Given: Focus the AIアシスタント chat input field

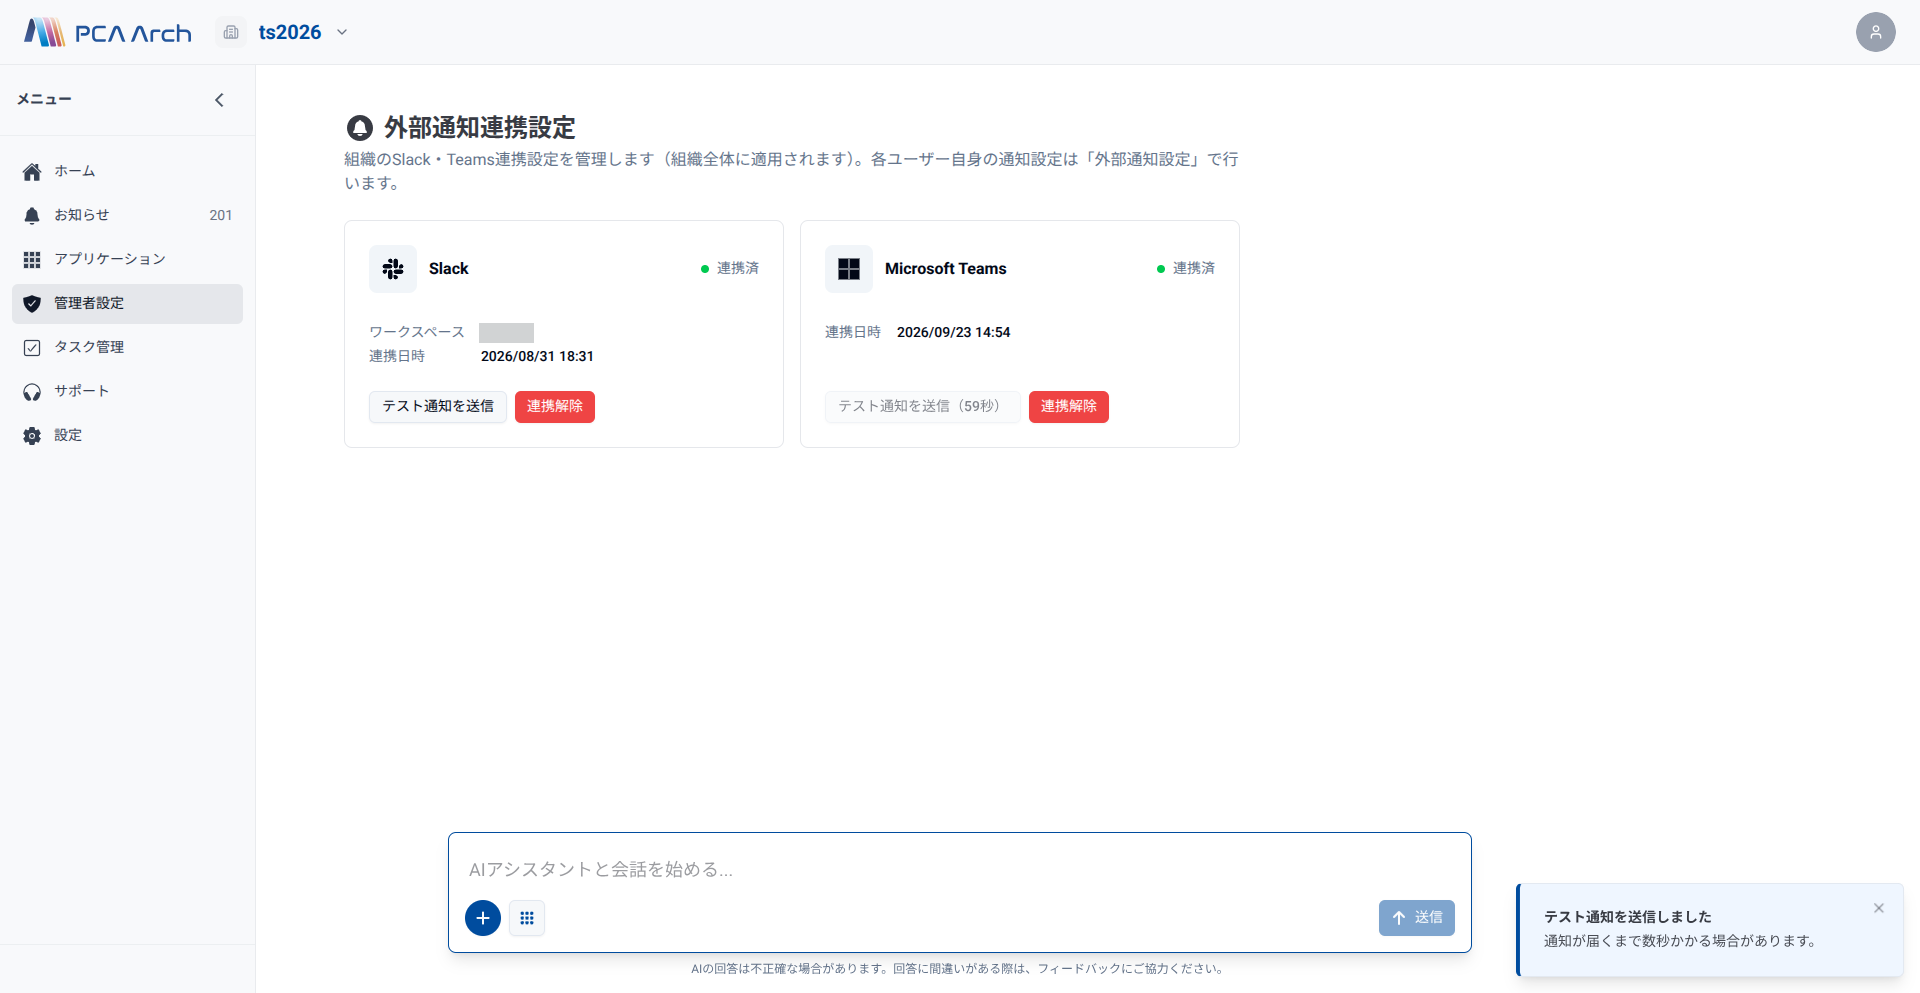Looking at the screenshot, I should (x=960, y=869).
